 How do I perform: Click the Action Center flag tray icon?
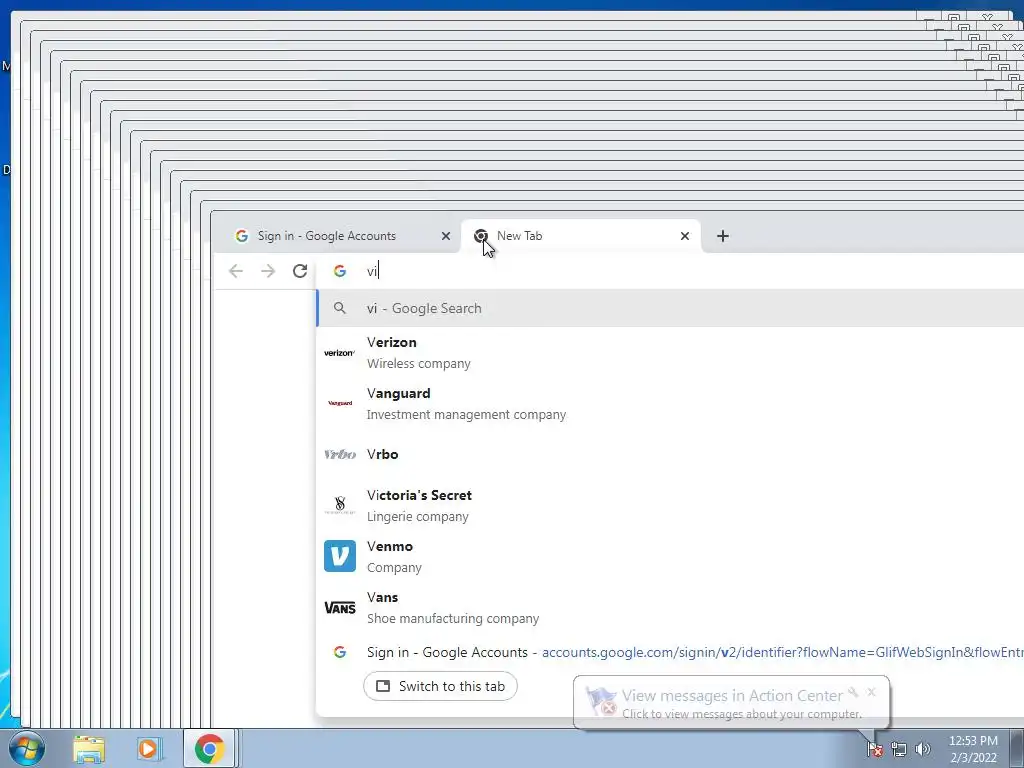875,748
